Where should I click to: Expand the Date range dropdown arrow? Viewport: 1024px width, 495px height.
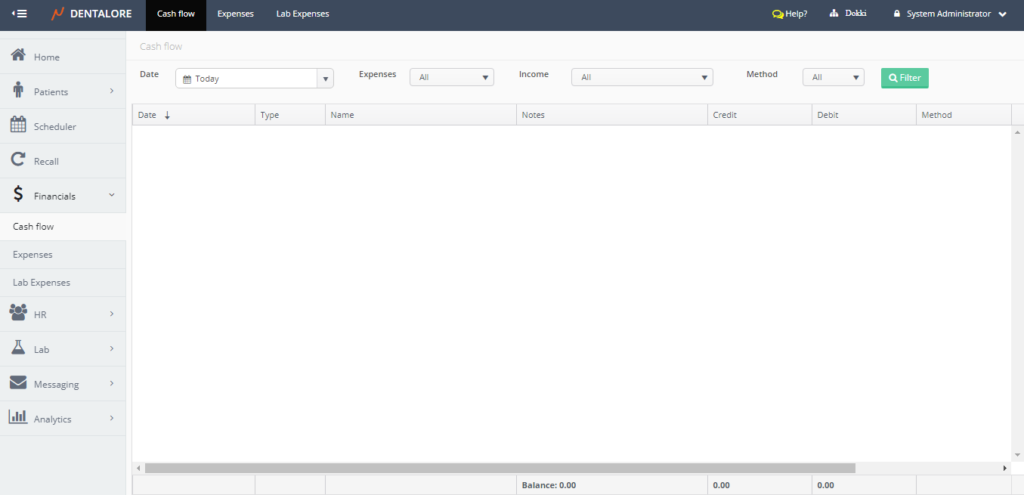click(325, 78)
